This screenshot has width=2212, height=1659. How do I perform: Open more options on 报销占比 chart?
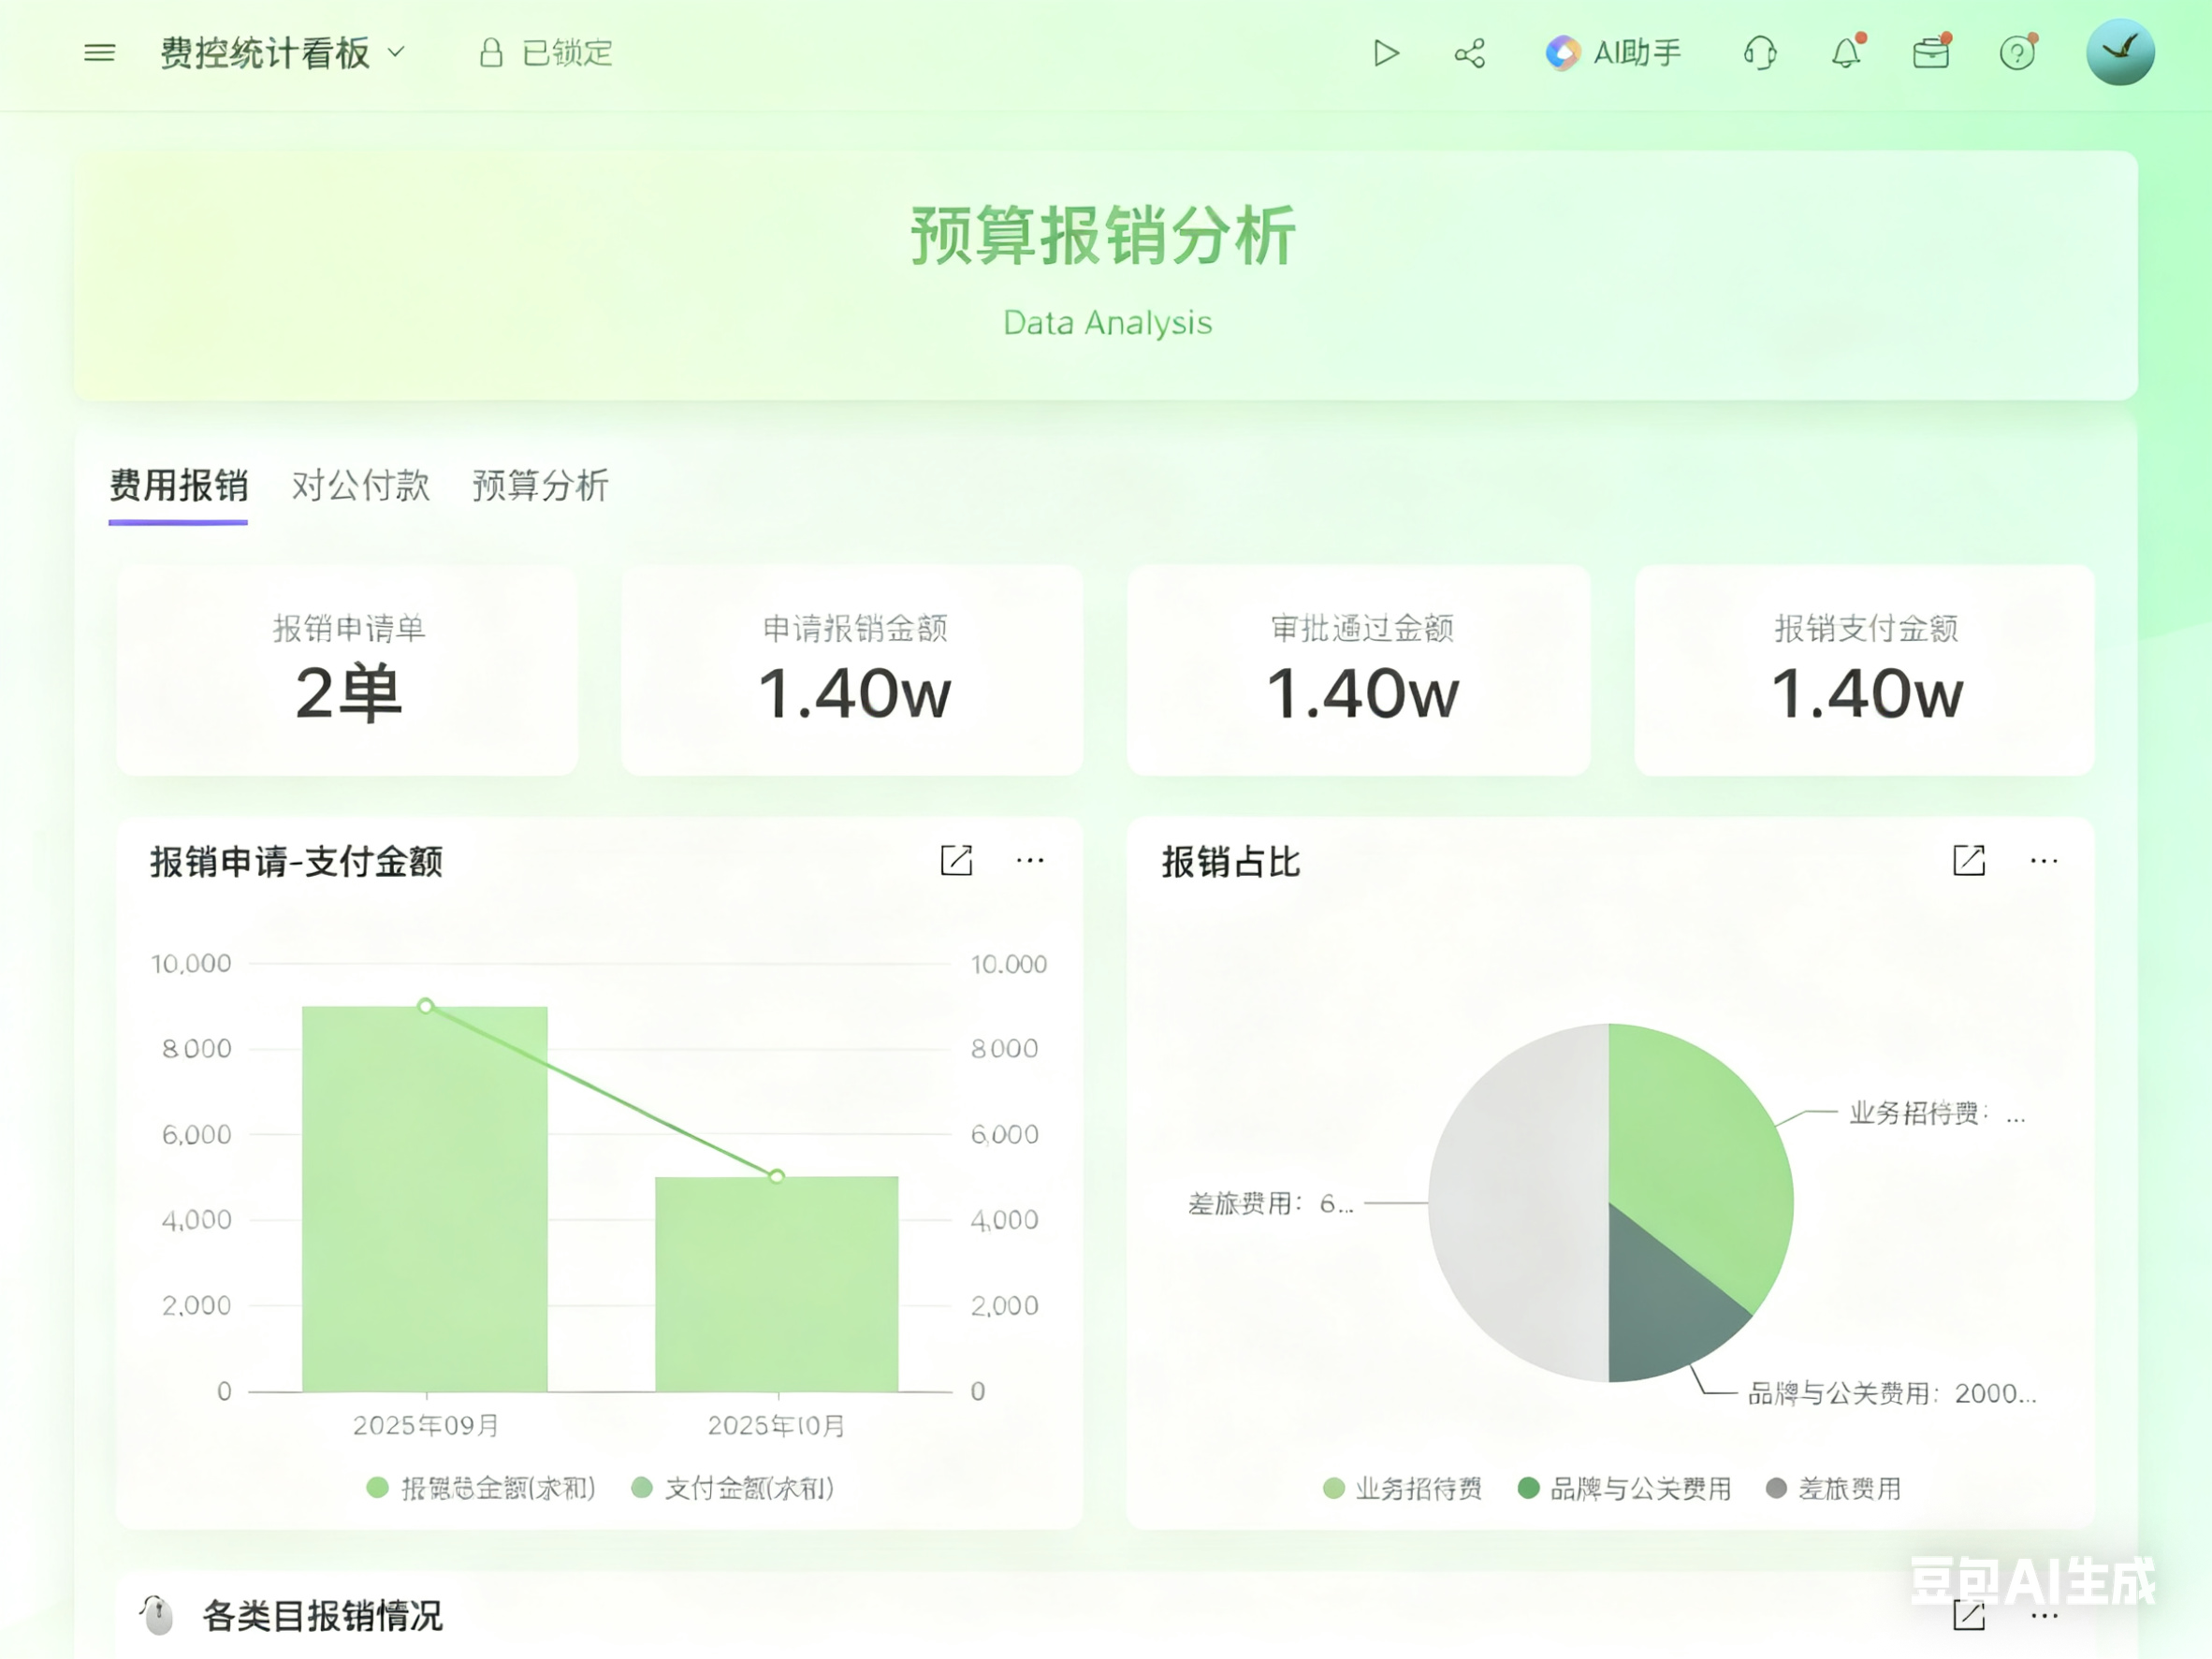pyautogui.click(x=2043, y=861)
